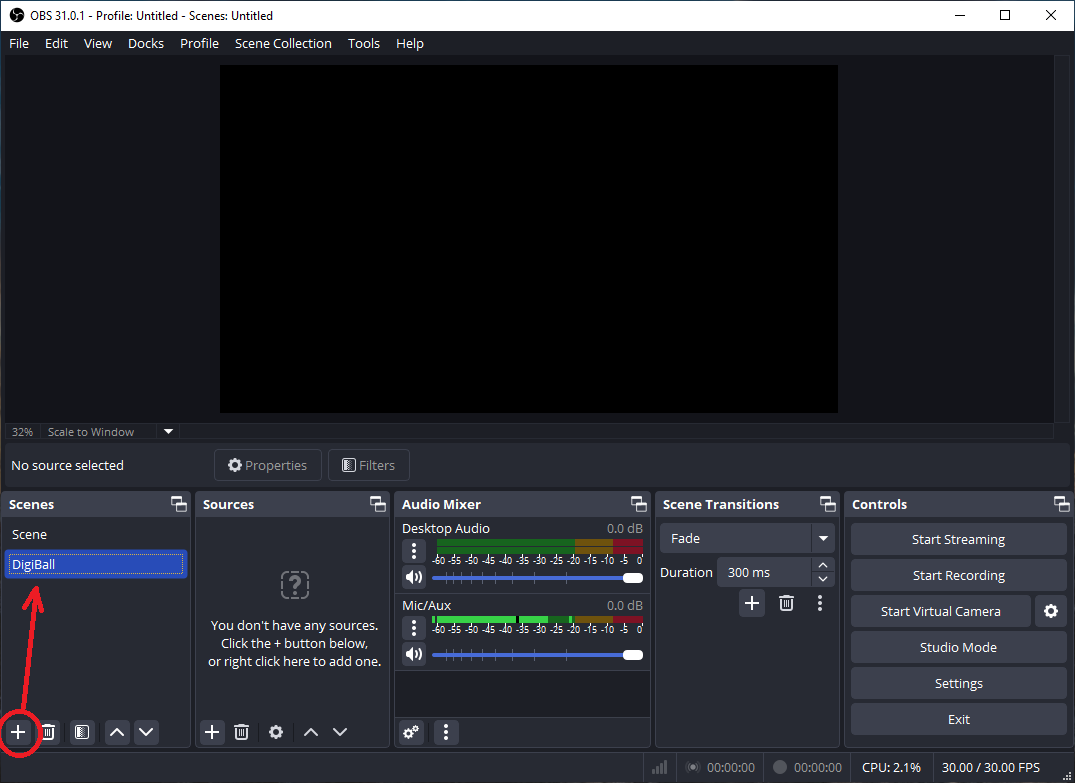Delete transition using trash icon
1075x783 pixels.
click(x=787, y=603)
